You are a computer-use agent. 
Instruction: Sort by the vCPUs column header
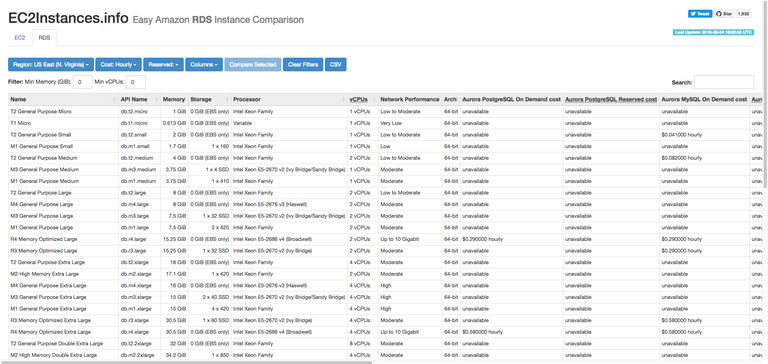(362, 99)
